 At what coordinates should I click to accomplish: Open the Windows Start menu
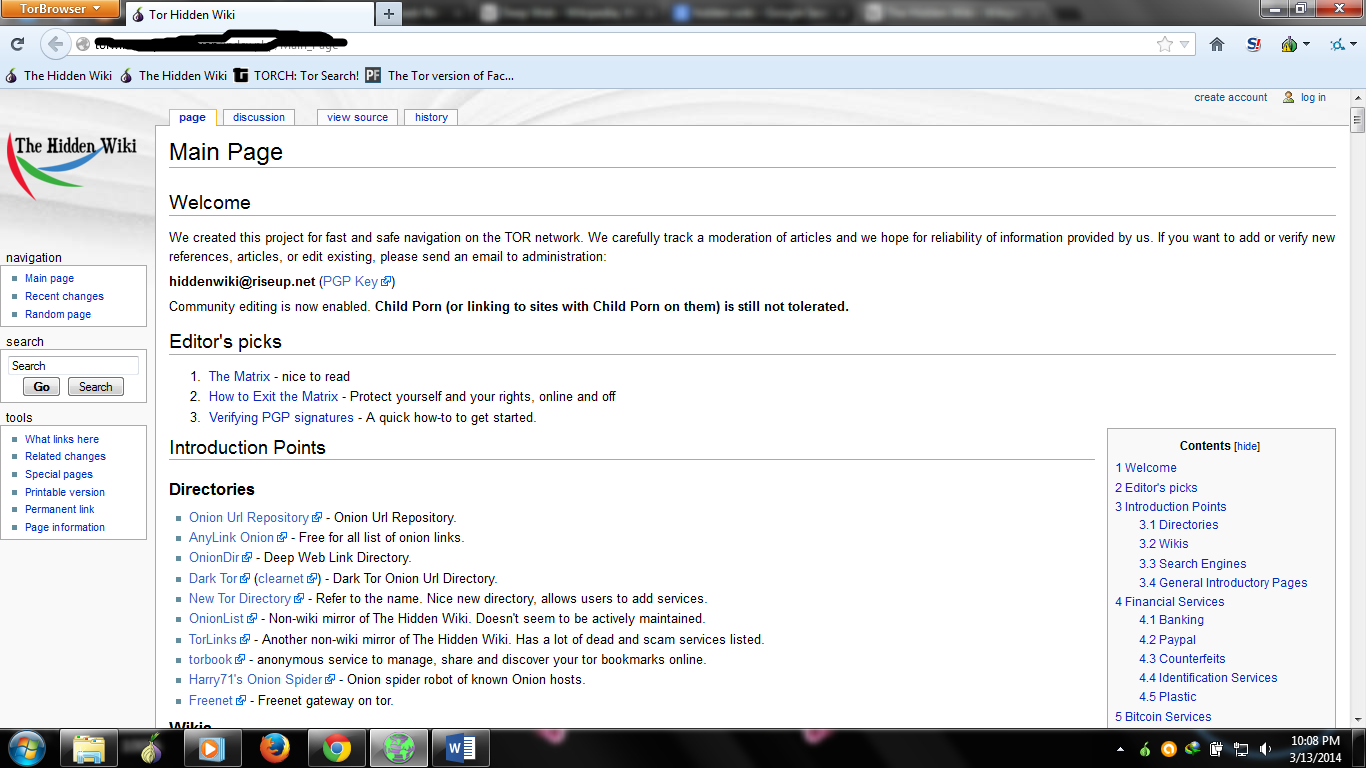[25, 748]
